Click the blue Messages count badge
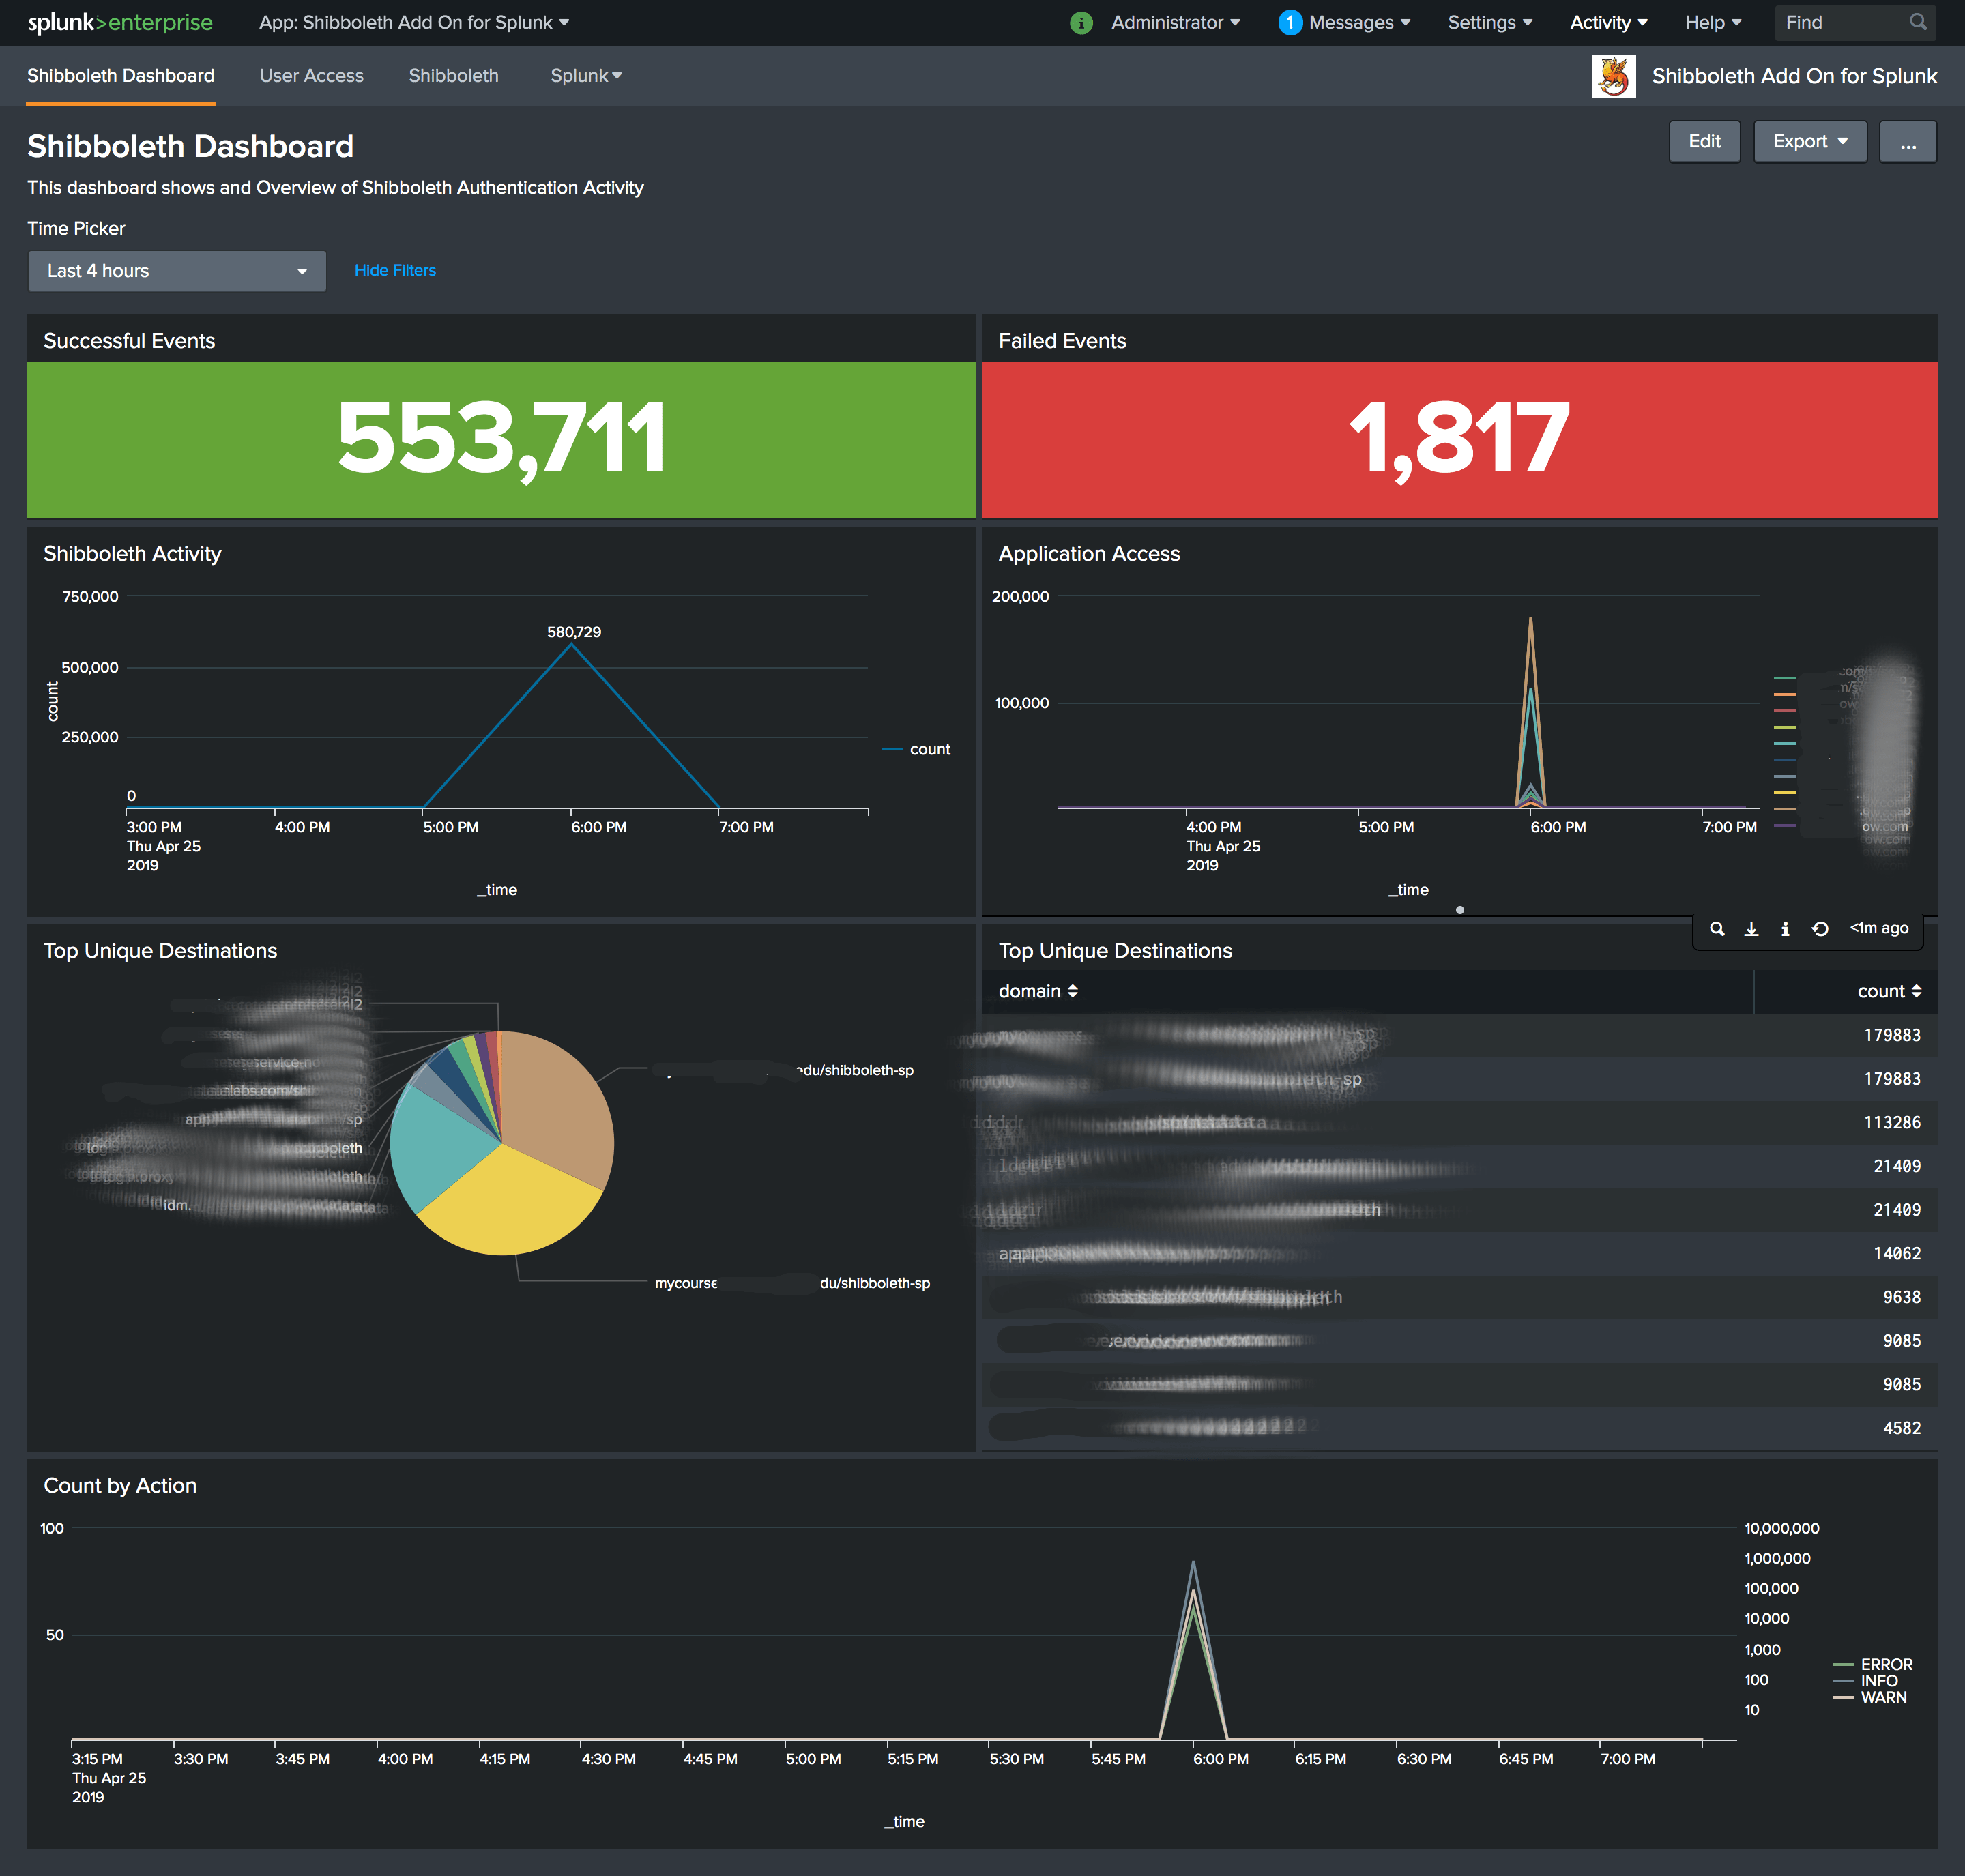This screenshot has width=1965, height=1876. click(x=1289, y=22)
